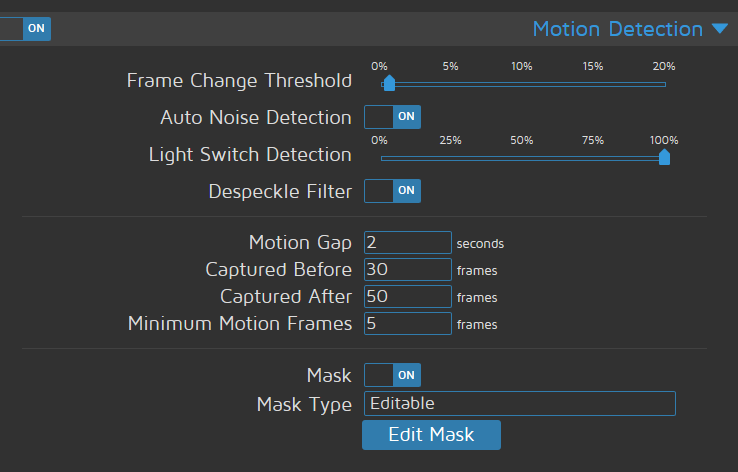Image resolution: width=738 pixels, height=472 pixels.
Task: Select the Captured After frames field
Action: click(408, 297)
